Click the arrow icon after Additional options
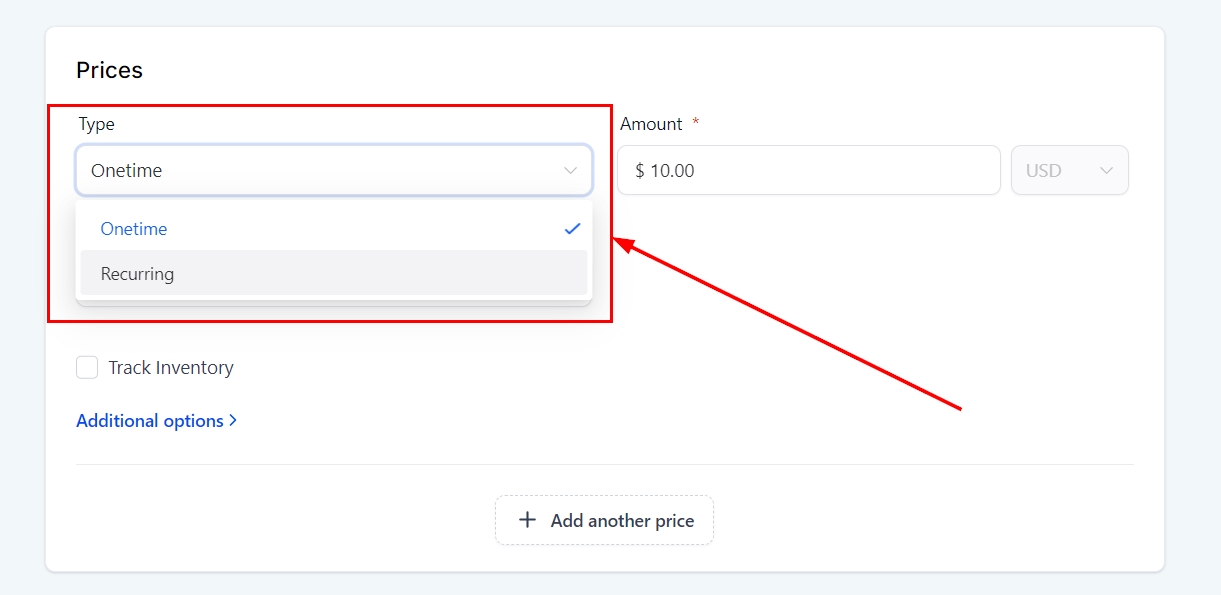This screenshot has width=1221, height=595. 233,421
